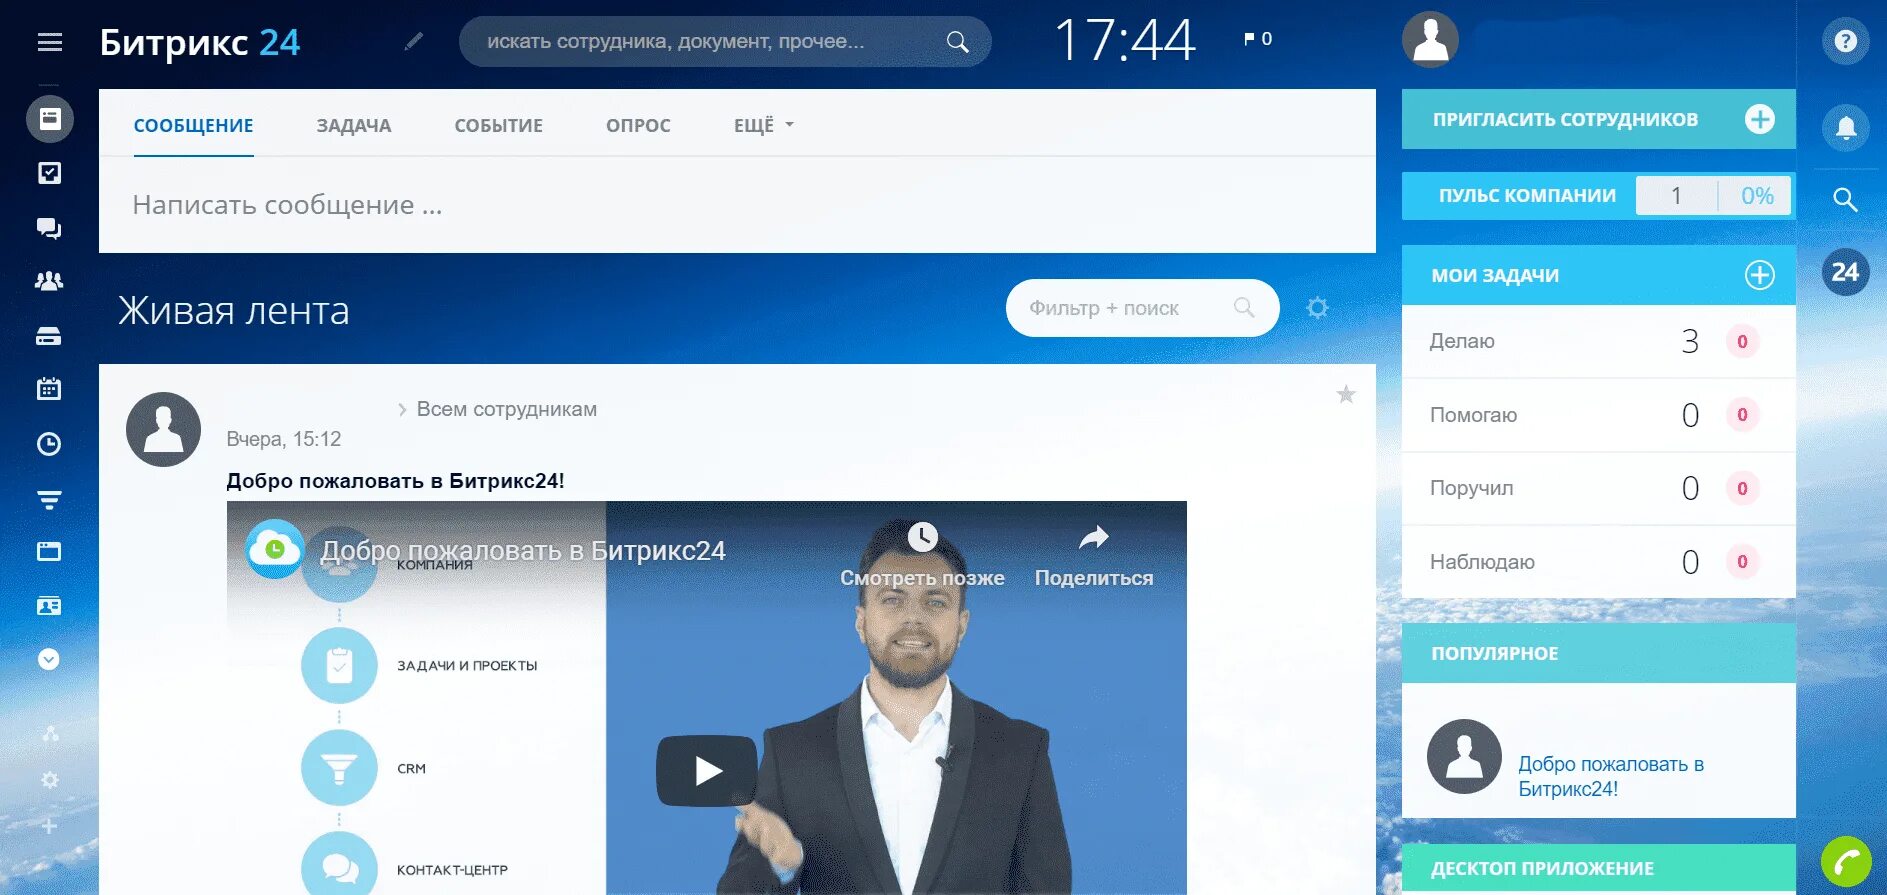
Task: Open sidebar settings gear icon
Action: (50, 780)
